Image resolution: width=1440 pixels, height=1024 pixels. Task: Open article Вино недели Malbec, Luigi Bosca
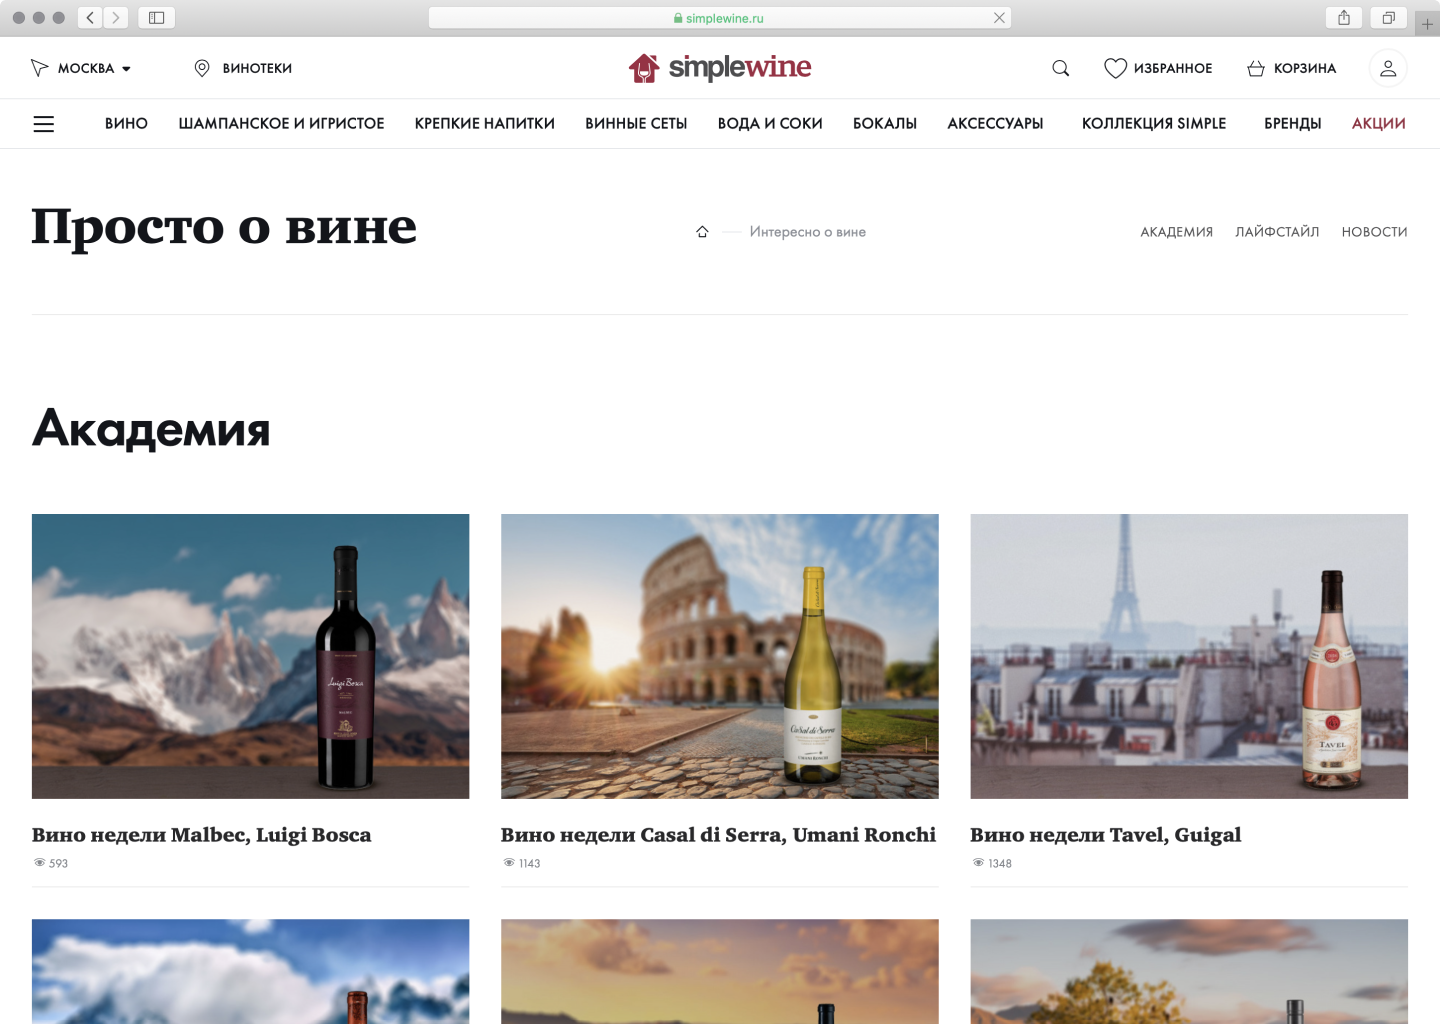tap(201, 835)
